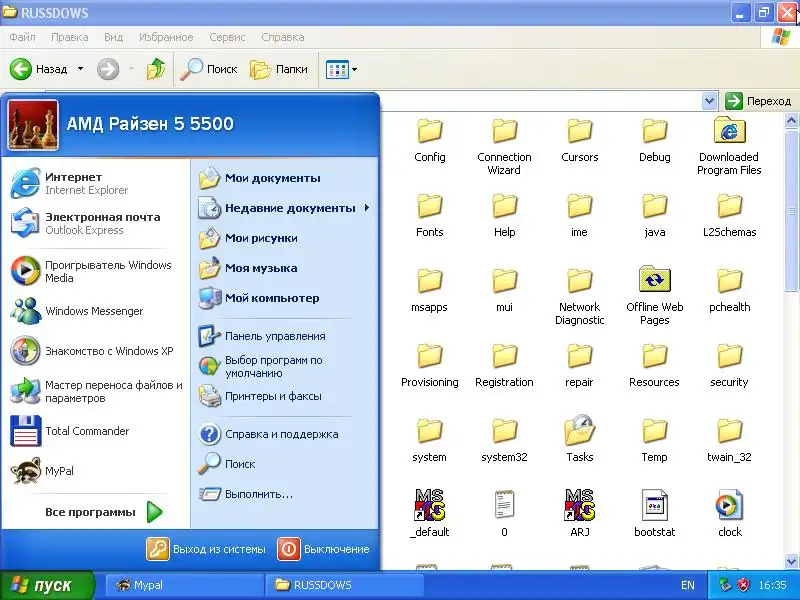Screen dimensions: 800x600
Task: Launch Мастер переноса файлов и параметров
Action: 95,391
